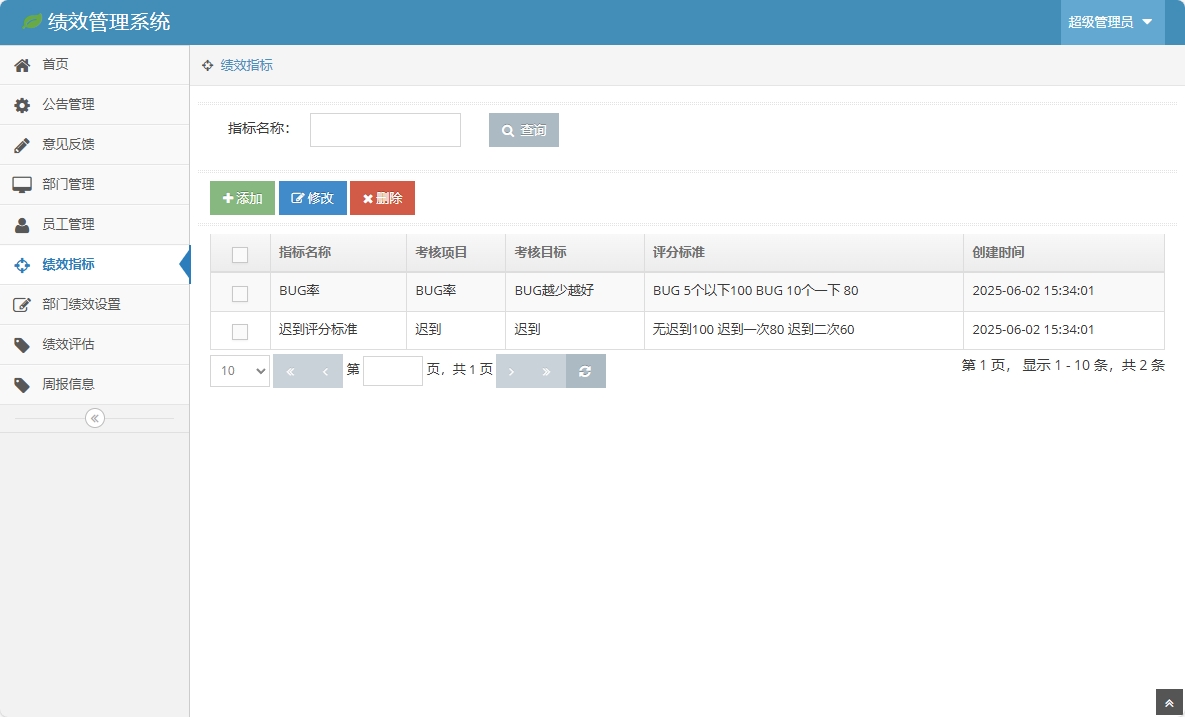Click the scroll-to-top arrow icon
Viewport: 1185px width, 717px height.
tap(1169, 703)
